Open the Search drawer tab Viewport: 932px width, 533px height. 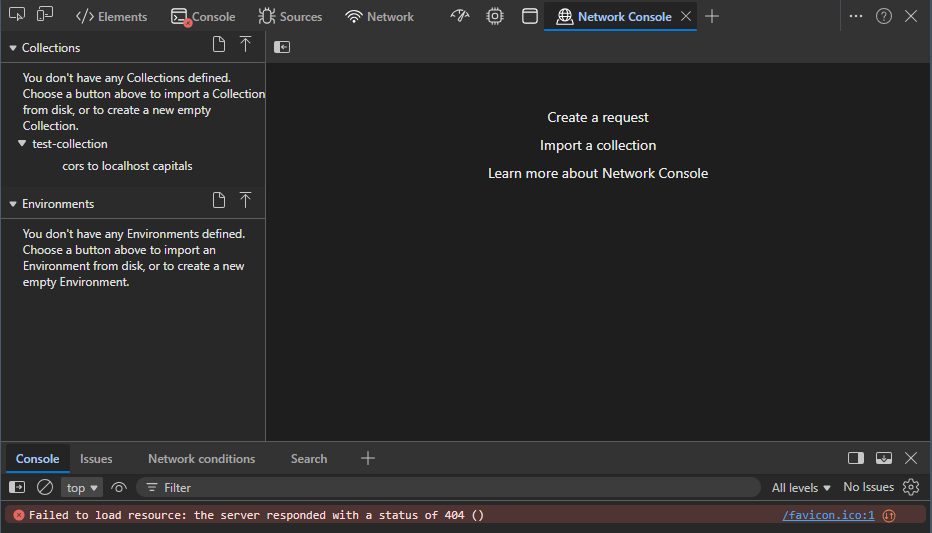[x=308, y=459]
